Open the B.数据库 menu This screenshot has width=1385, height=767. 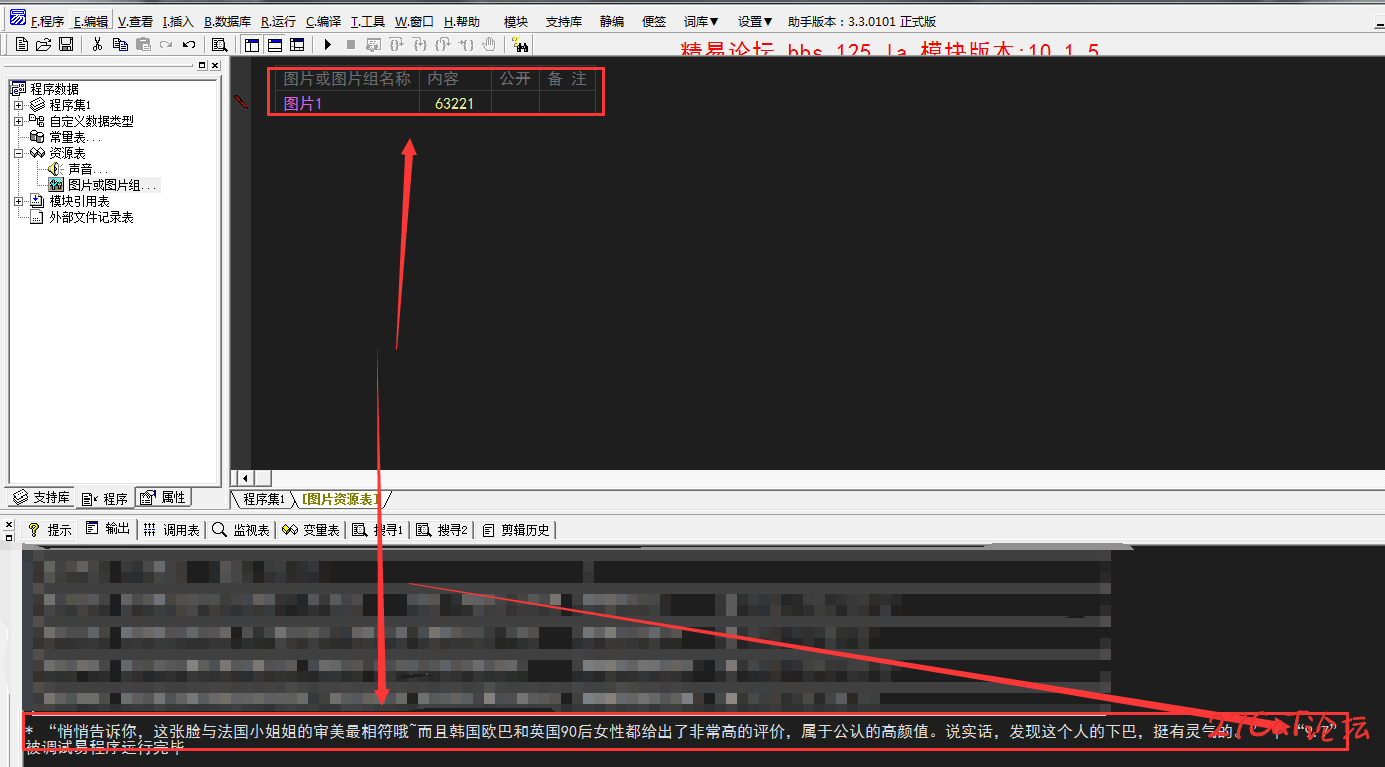[x=227, y=21]
